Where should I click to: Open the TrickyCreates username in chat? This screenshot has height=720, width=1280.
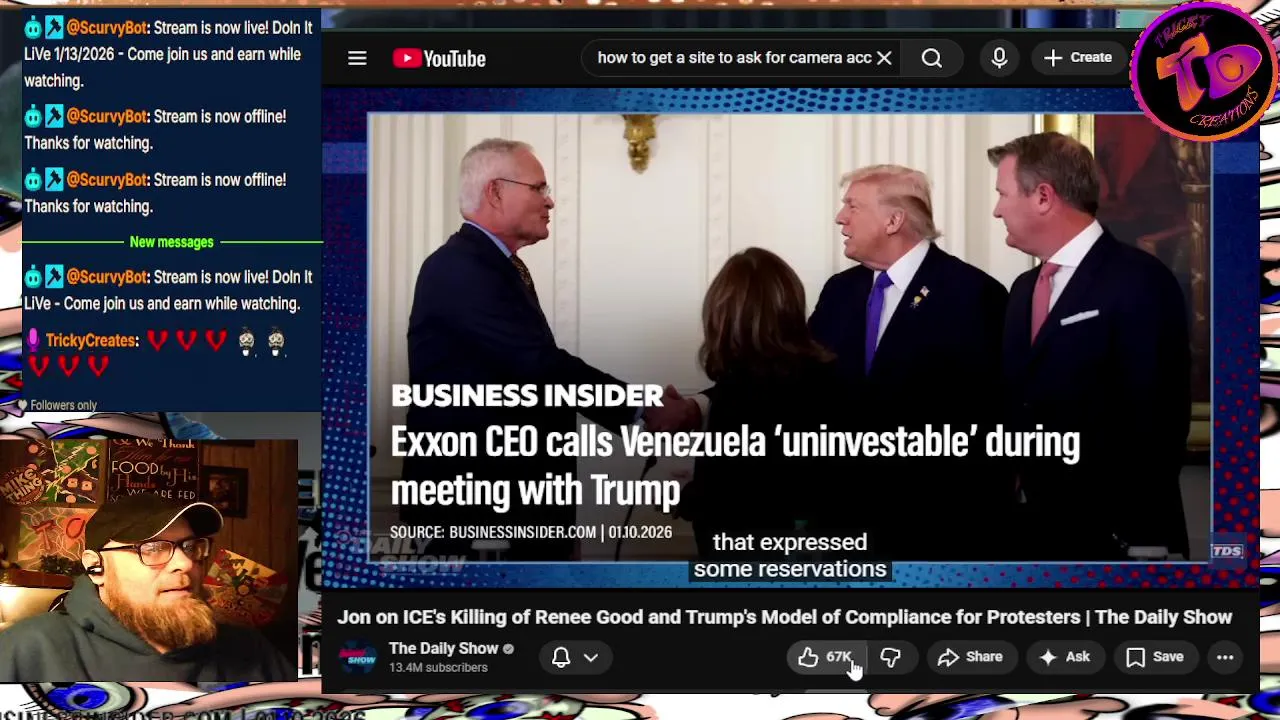coord(91,341)
